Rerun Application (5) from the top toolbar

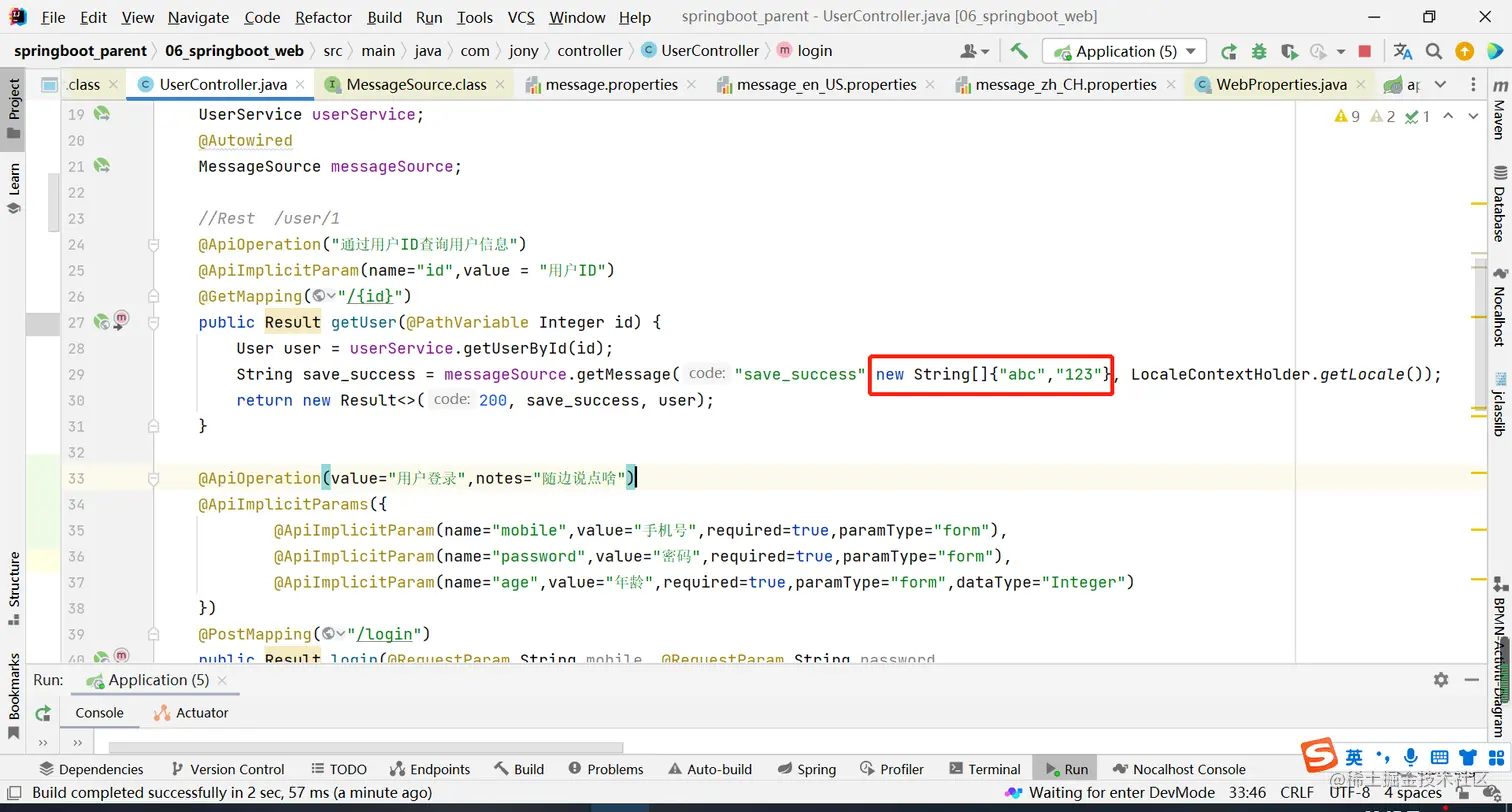(x=1229, y=51)
